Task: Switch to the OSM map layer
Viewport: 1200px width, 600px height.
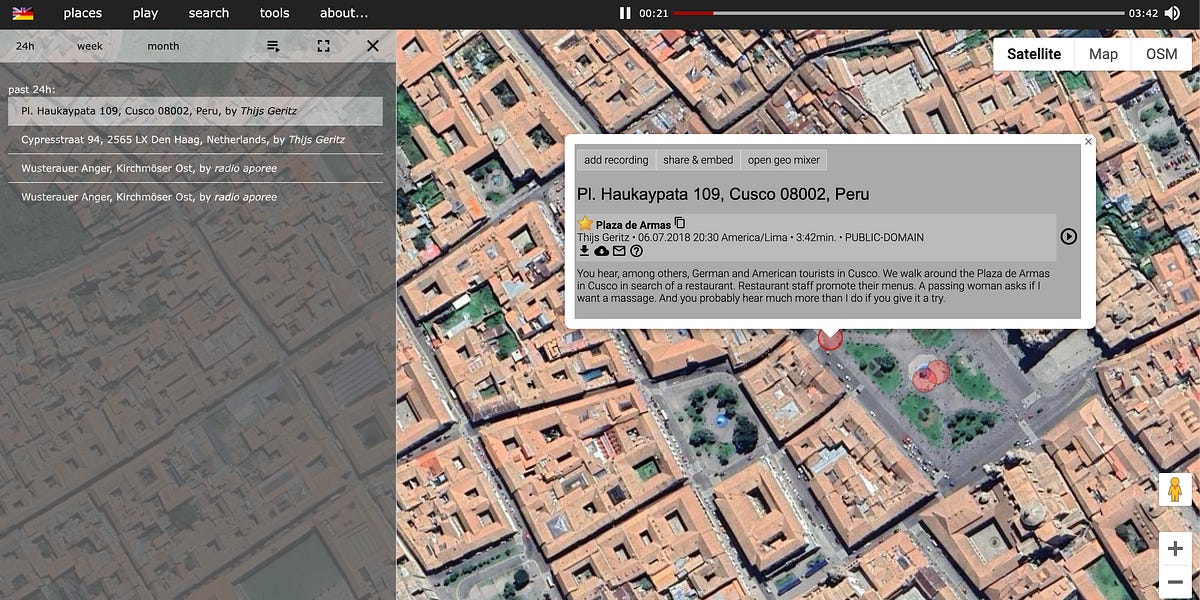Action: pyautogui.click(x=1162, y=54)
